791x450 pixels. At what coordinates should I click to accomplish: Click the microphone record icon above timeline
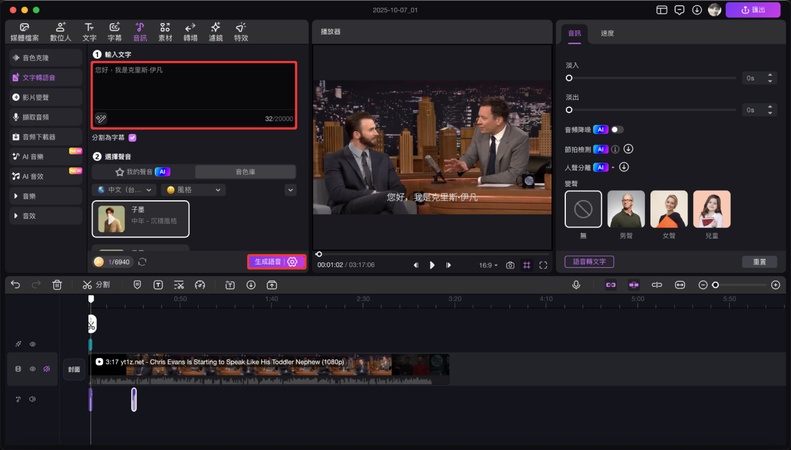[576, 285]
